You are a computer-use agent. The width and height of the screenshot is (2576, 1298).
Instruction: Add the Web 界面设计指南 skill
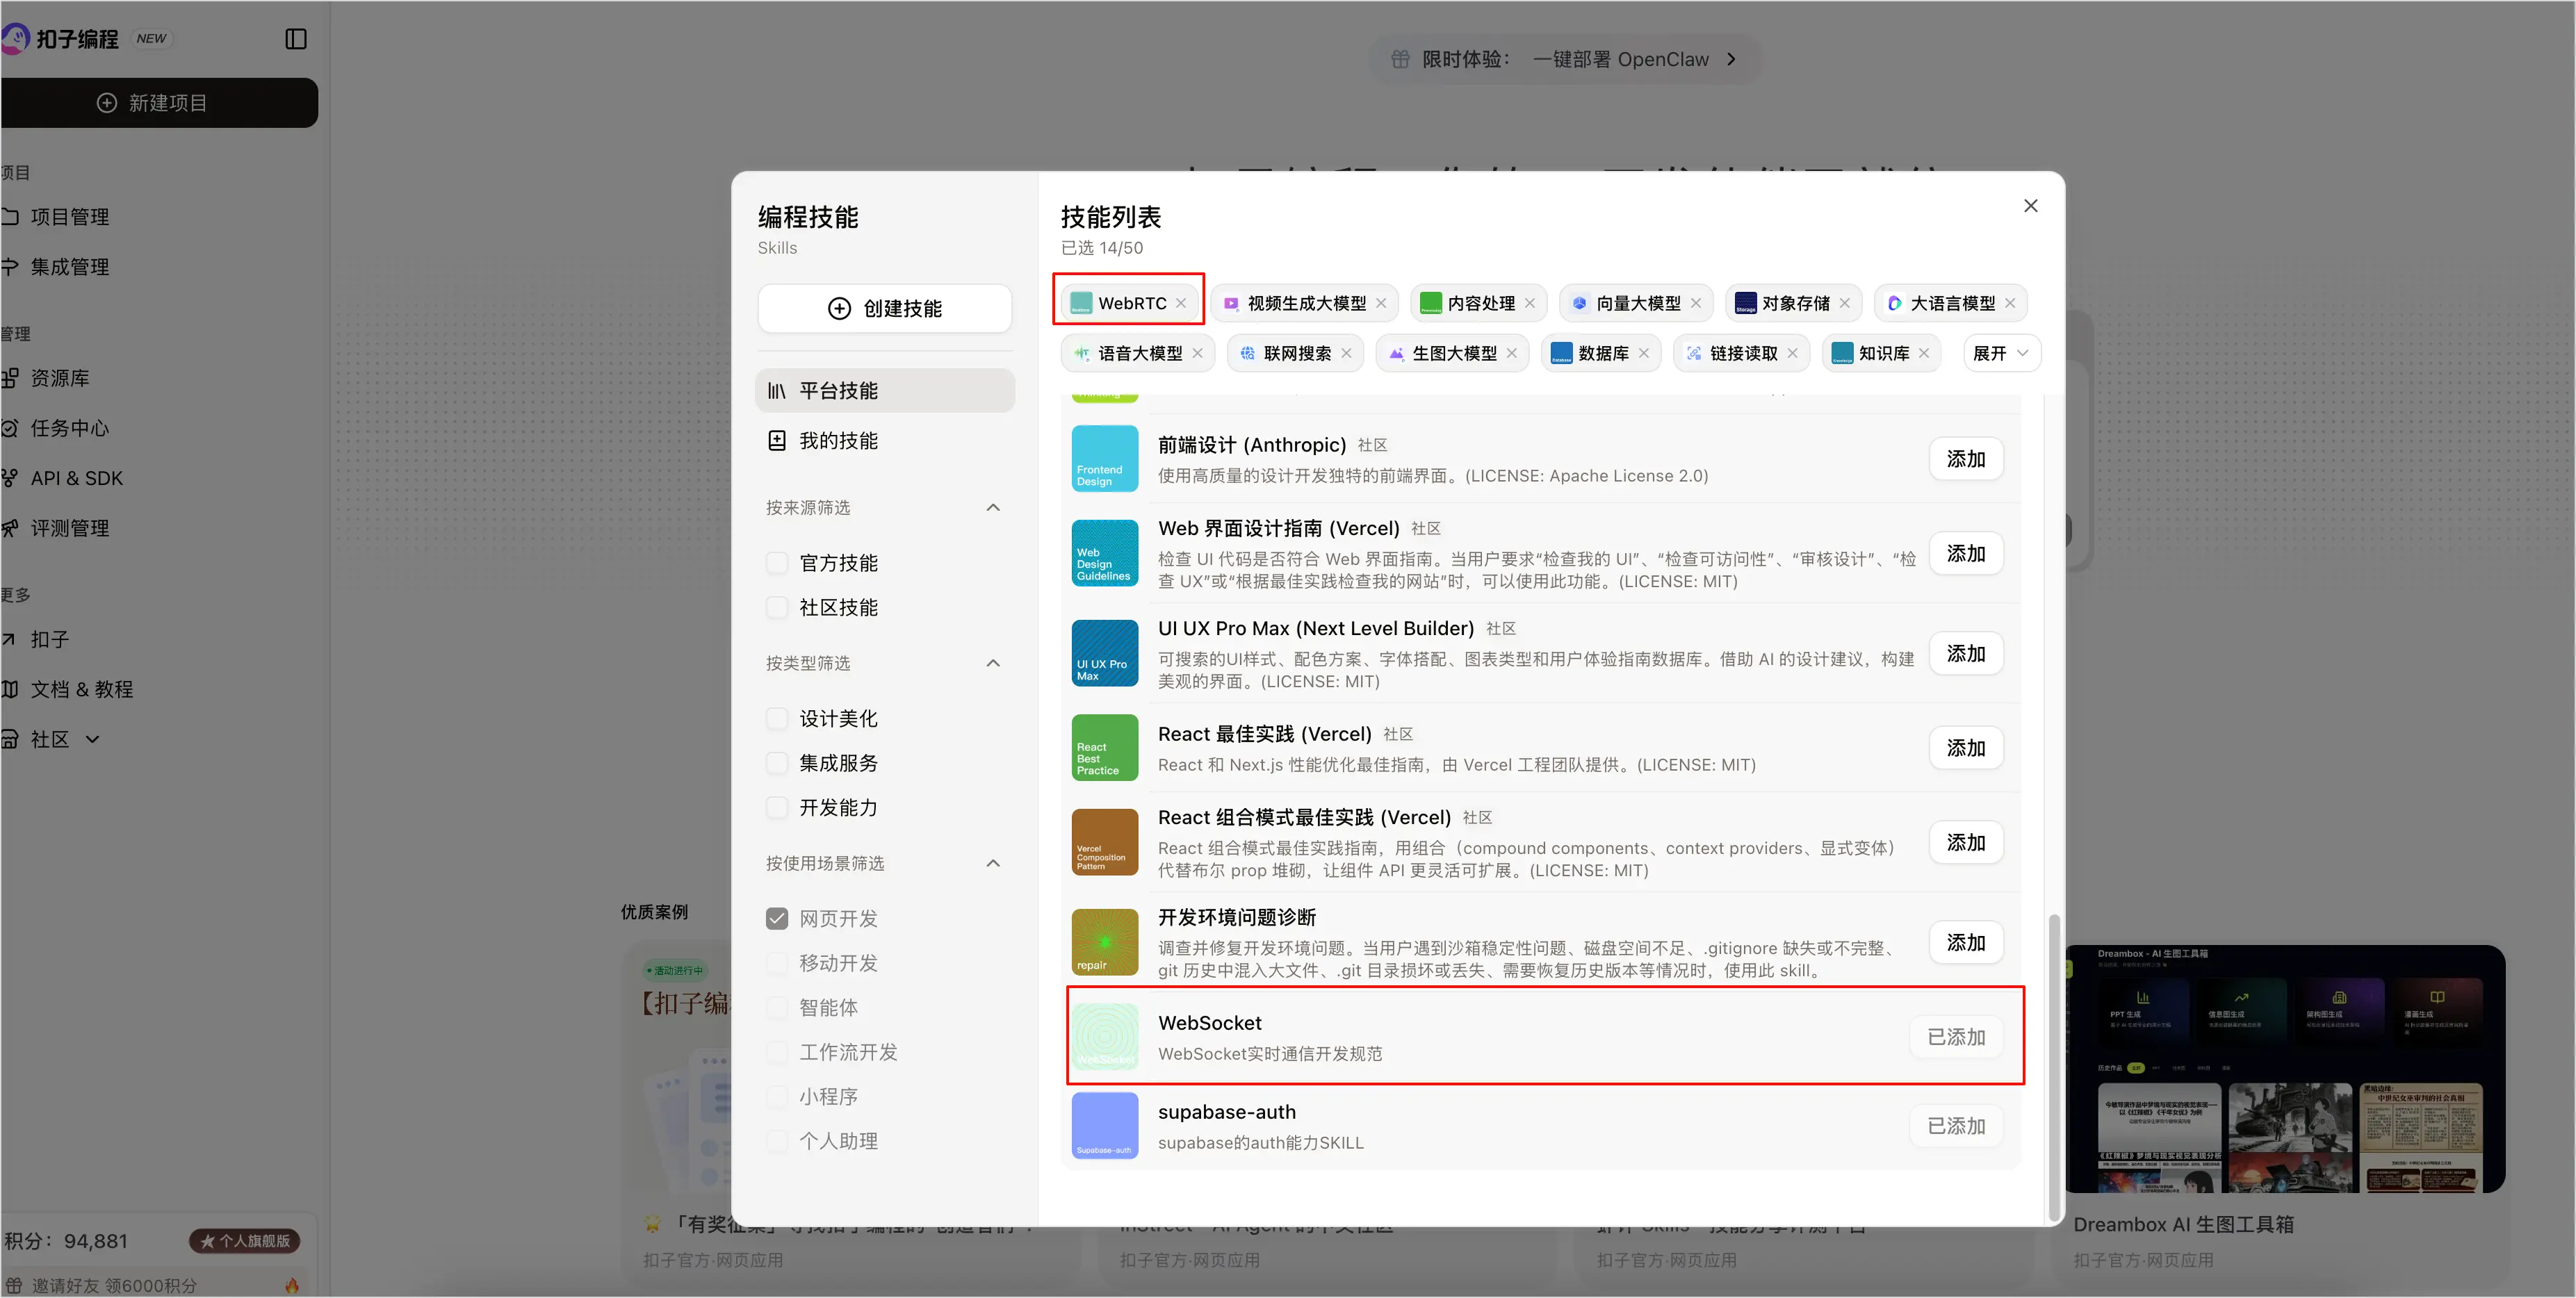(1966, 553)
